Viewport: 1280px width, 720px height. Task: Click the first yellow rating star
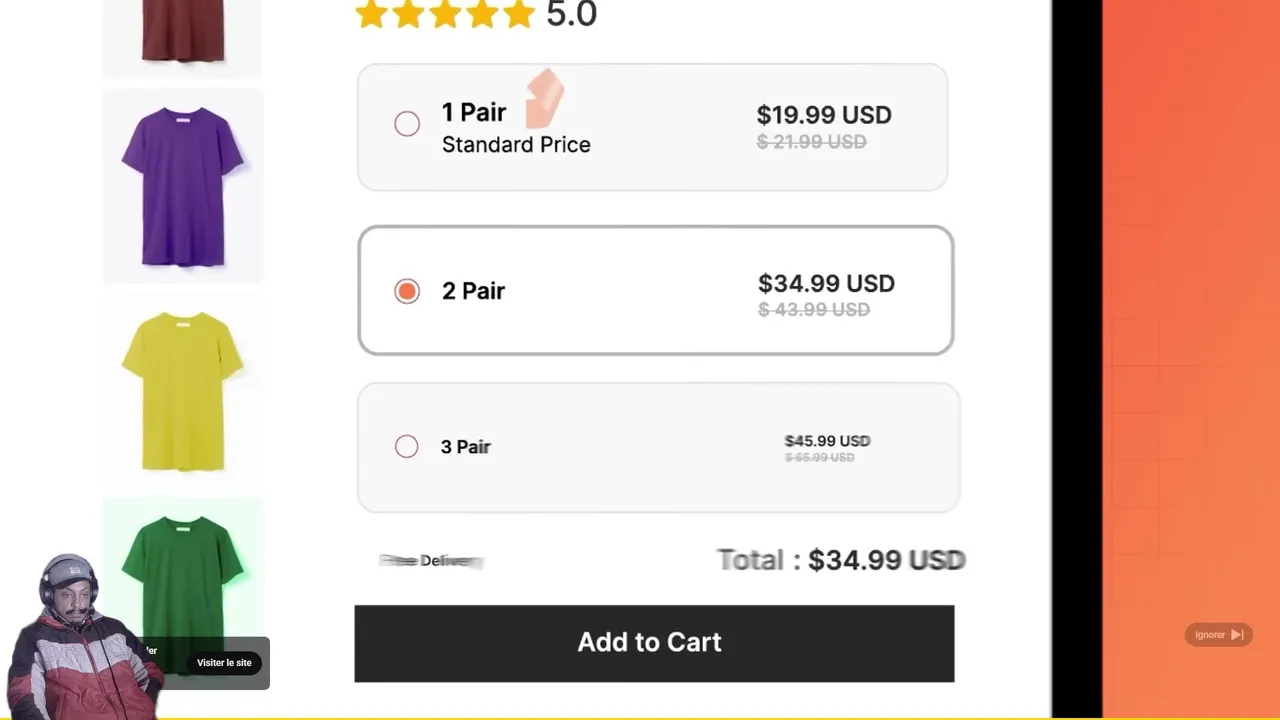tap(371, 14)
